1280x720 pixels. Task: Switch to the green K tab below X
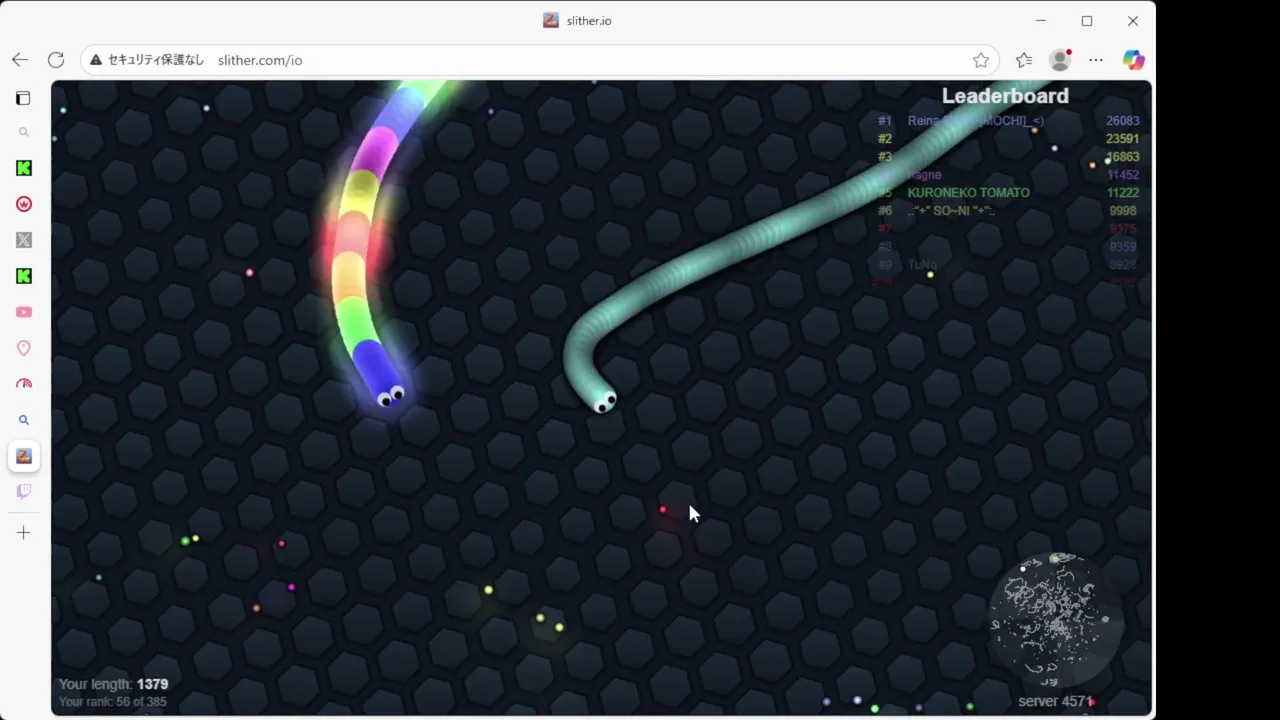point(24,276)
